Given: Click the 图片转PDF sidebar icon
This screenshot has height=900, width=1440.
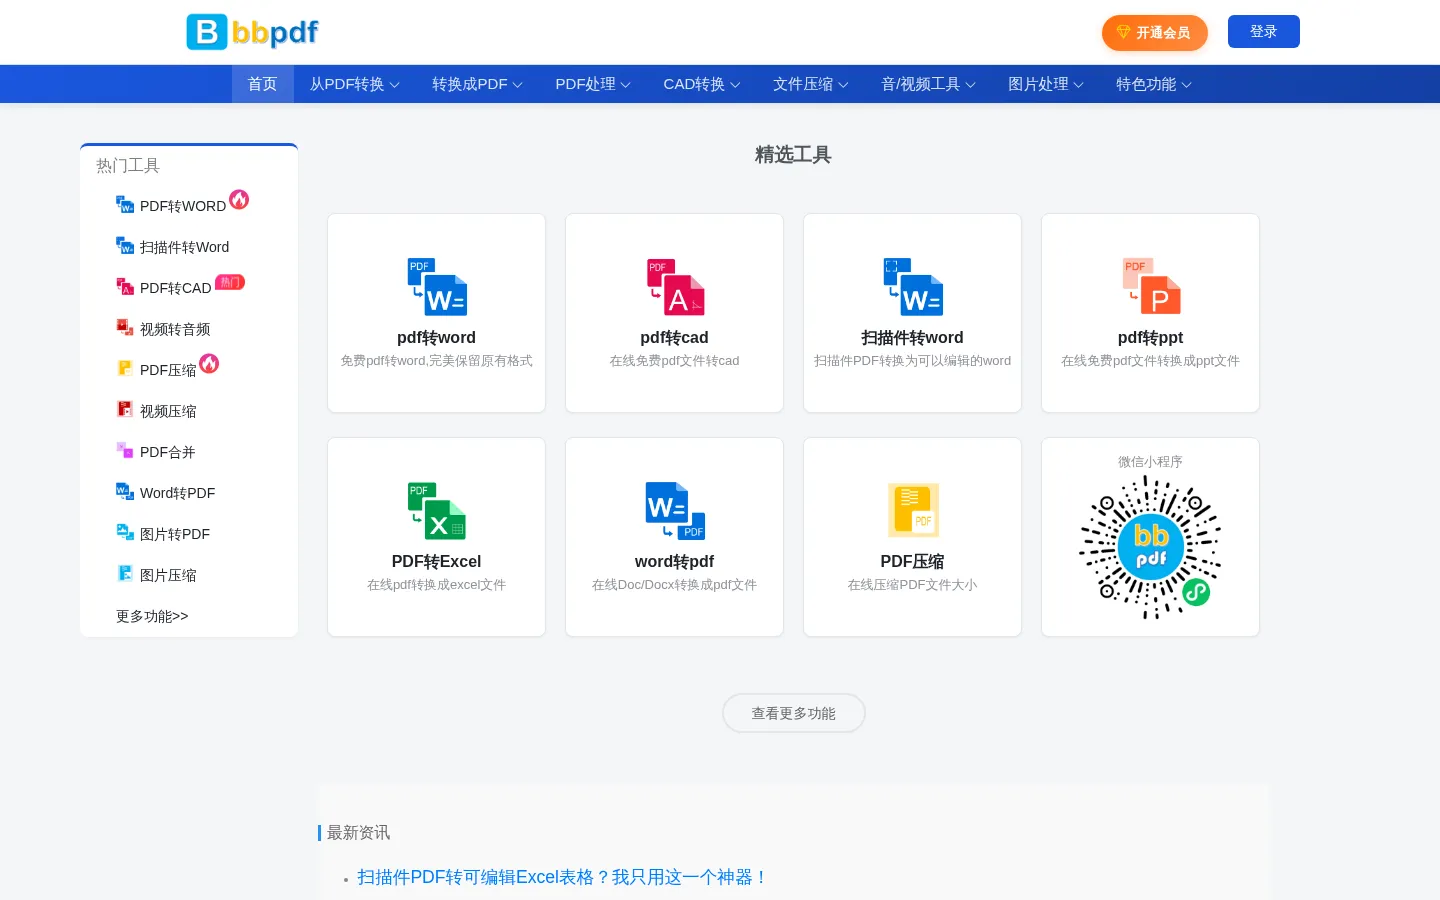Looking at the screenshot, I should (125, 533).
